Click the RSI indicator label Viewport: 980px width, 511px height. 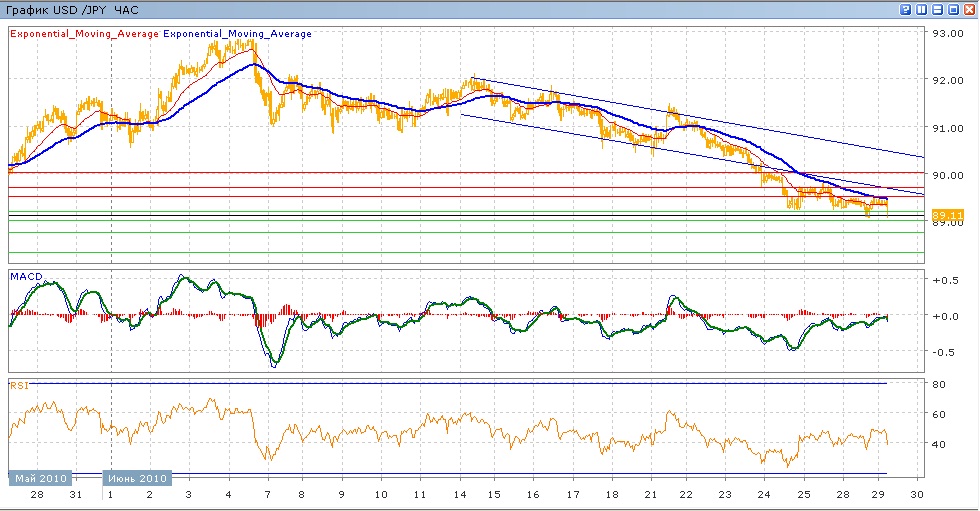click(x=19, y=384)
